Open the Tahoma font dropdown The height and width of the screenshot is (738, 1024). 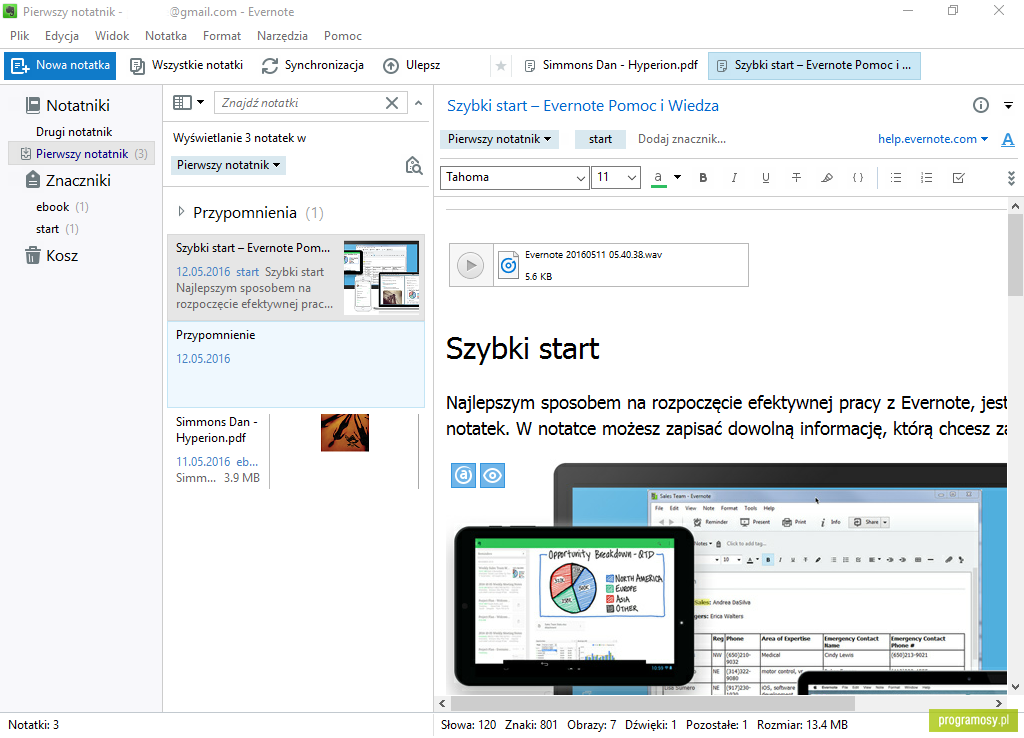tap(515, 178)
